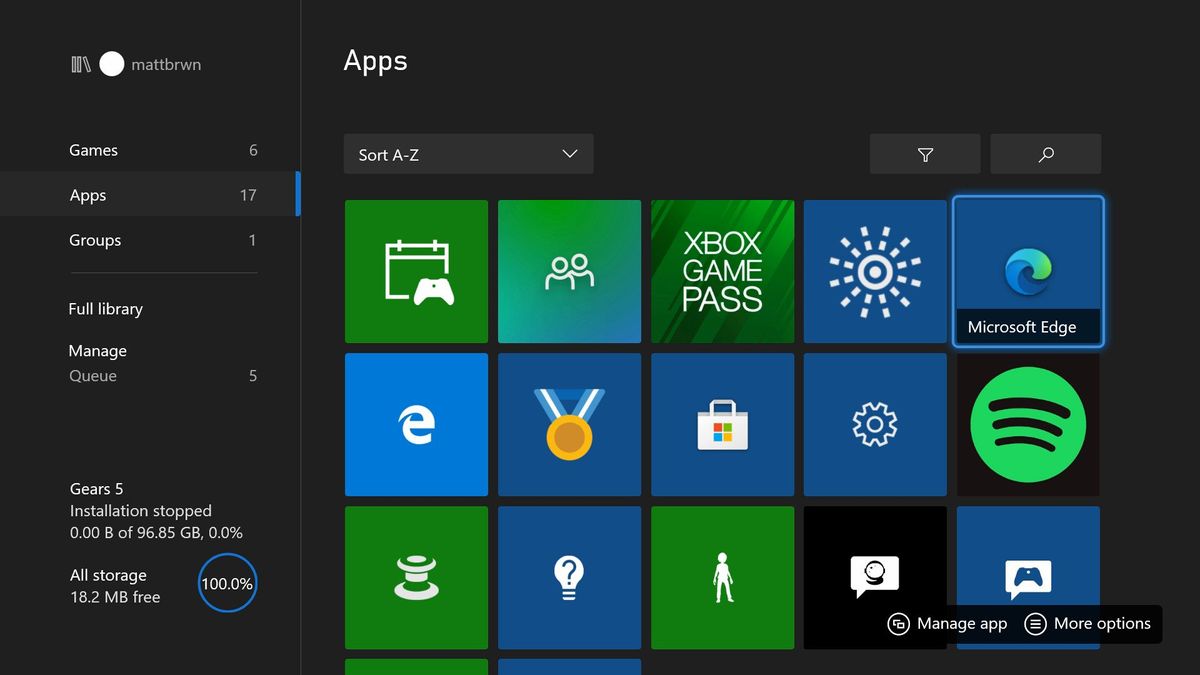This screenshot has height=675, width=1200.
Task: Launch Spotify from the apps grid
Action: (x=1028, y=424)
